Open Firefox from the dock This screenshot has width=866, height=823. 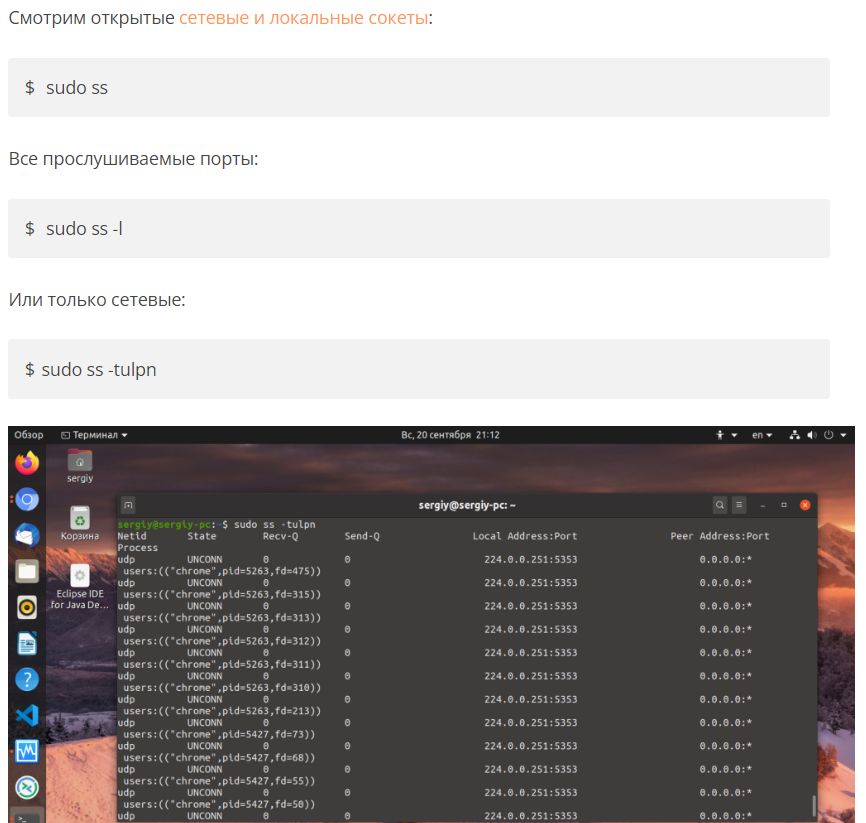(27, 463)
